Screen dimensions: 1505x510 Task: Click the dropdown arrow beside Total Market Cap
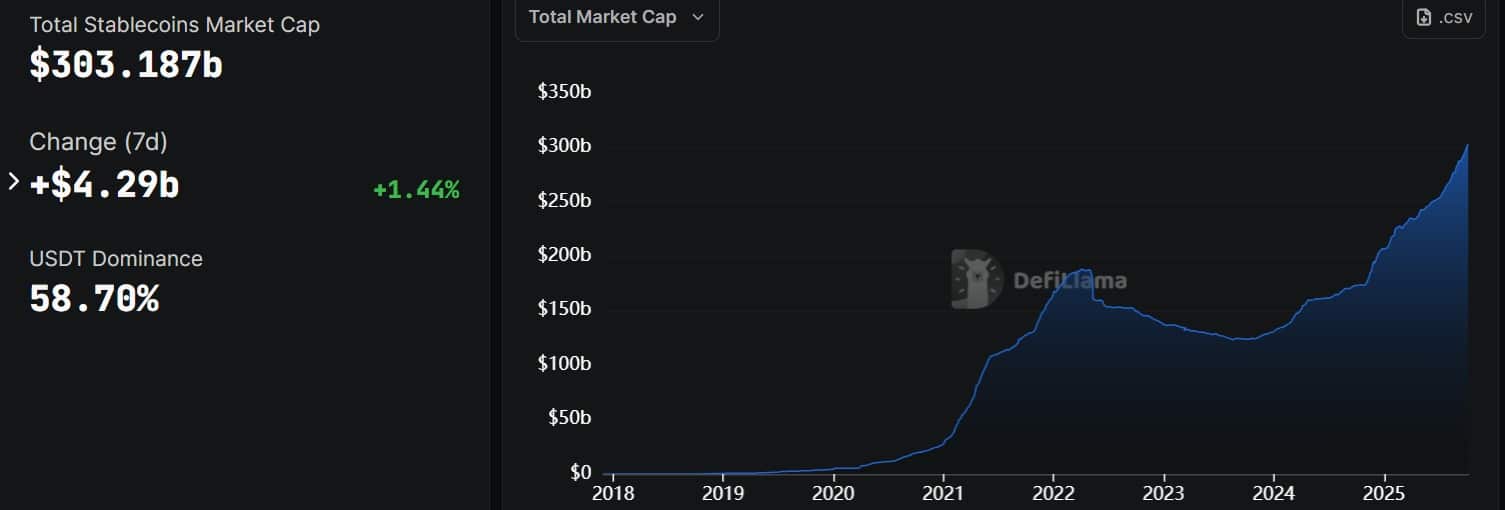click(x=698, y=17)
